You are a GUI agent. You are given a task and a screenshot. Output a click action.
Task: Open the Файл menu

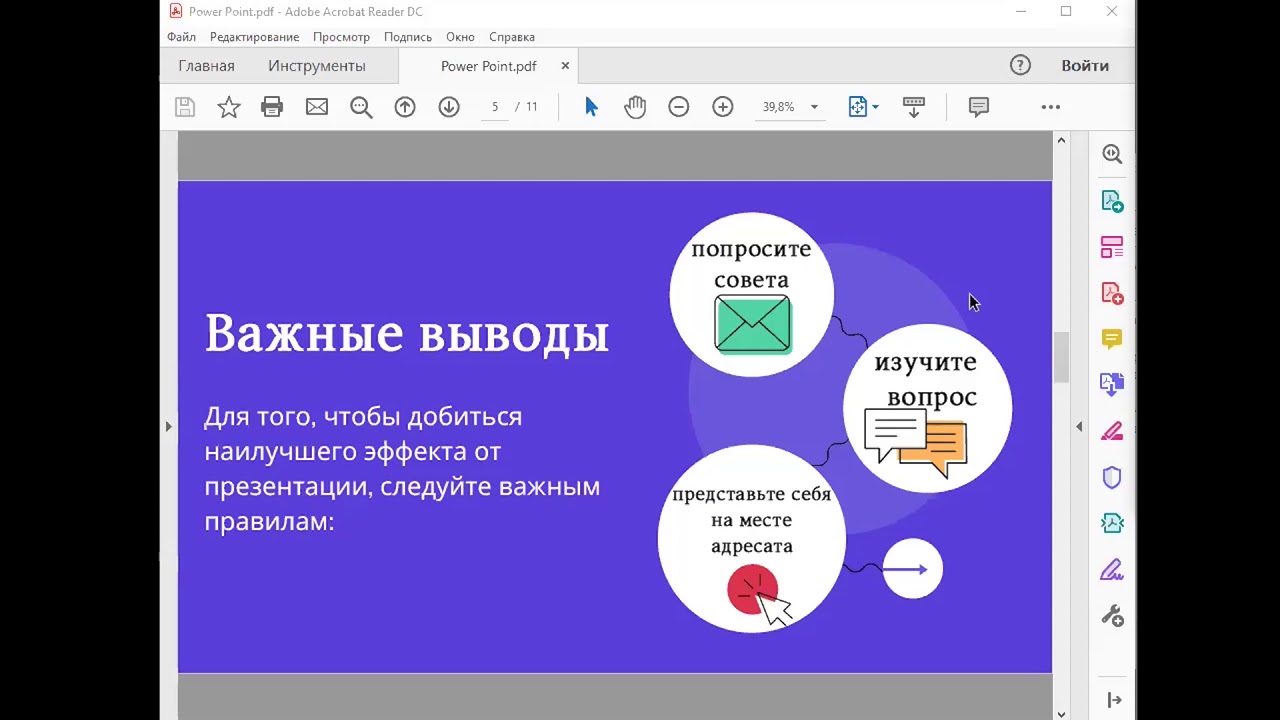[x=182, y=37]
